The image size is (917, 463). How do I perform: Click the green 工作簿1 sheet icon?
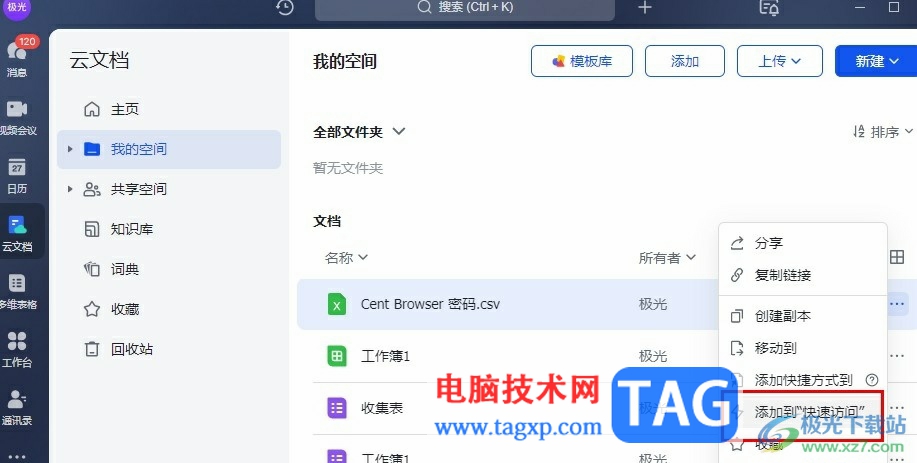click(x=336, y=356)
